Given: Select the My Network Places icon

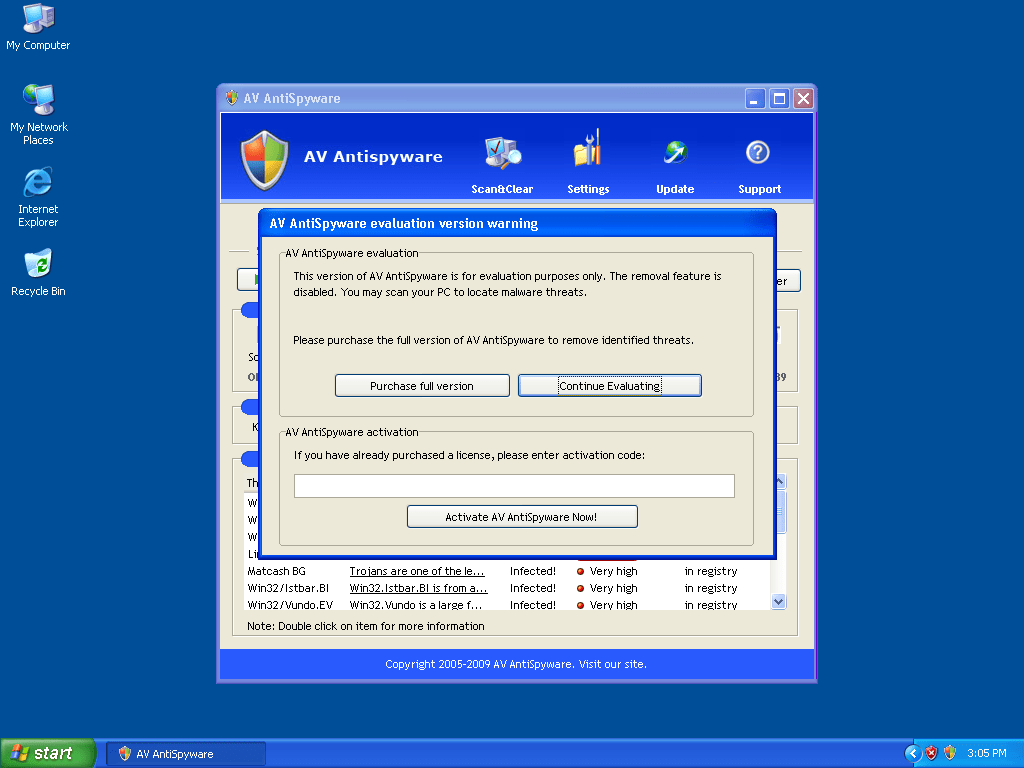Looking at the screenshot, I should [38, 101].
